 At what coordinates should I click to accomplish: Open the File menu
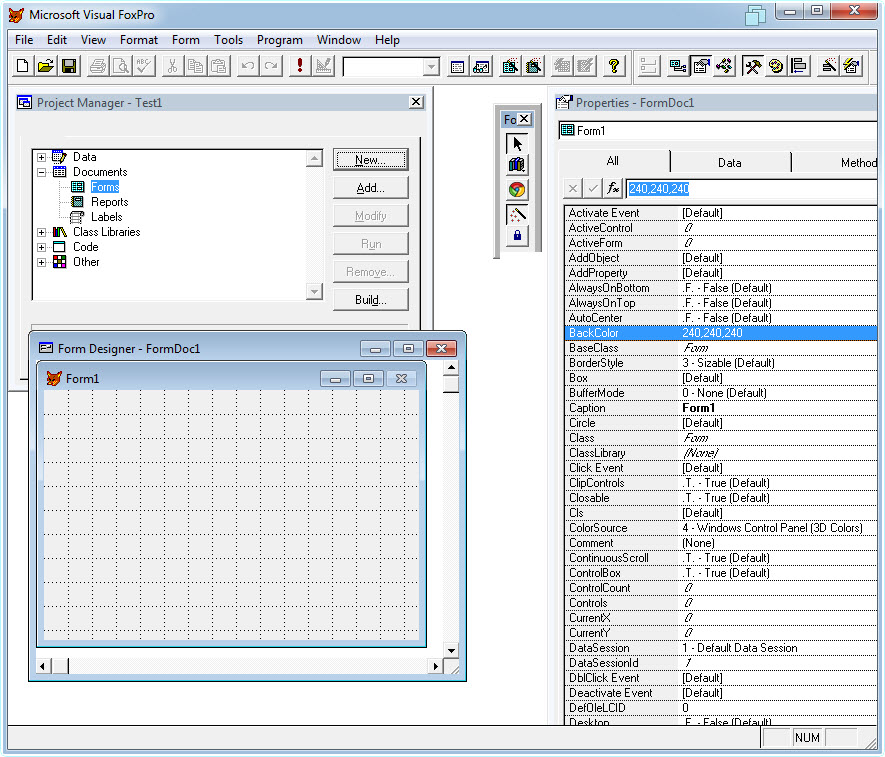(24, 40)
